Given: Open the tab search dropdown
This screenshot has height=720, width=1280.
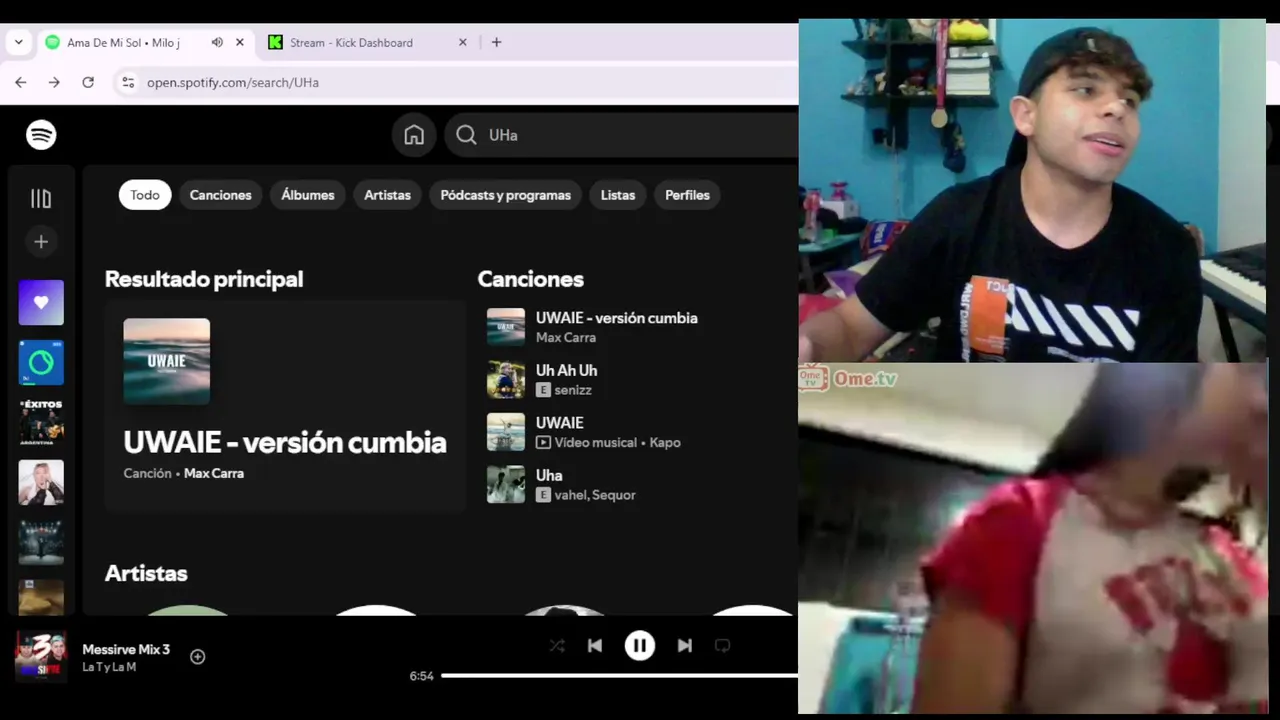Looking at the screenshot, I should point(18,42).
